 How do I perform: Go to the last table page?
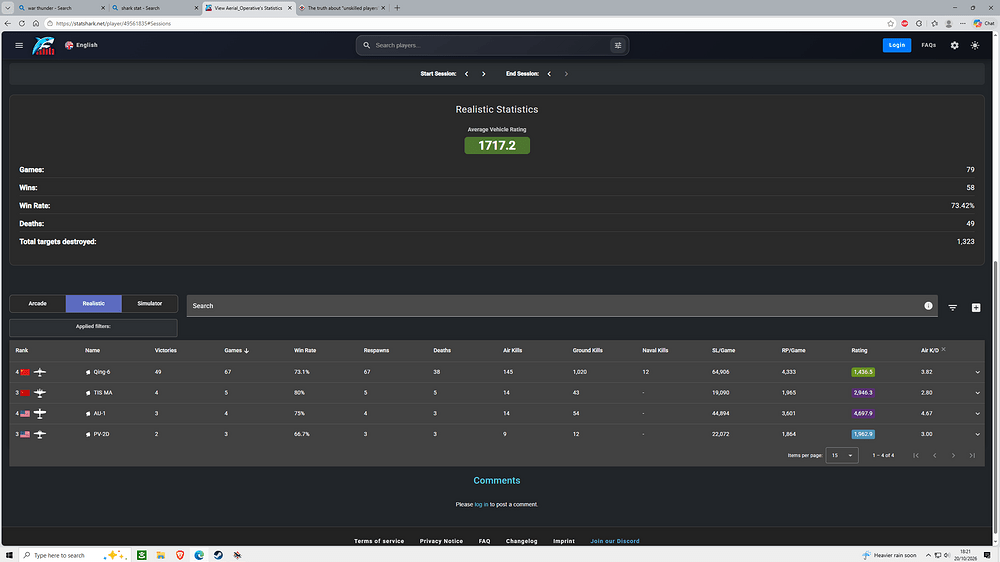point(972,455)
